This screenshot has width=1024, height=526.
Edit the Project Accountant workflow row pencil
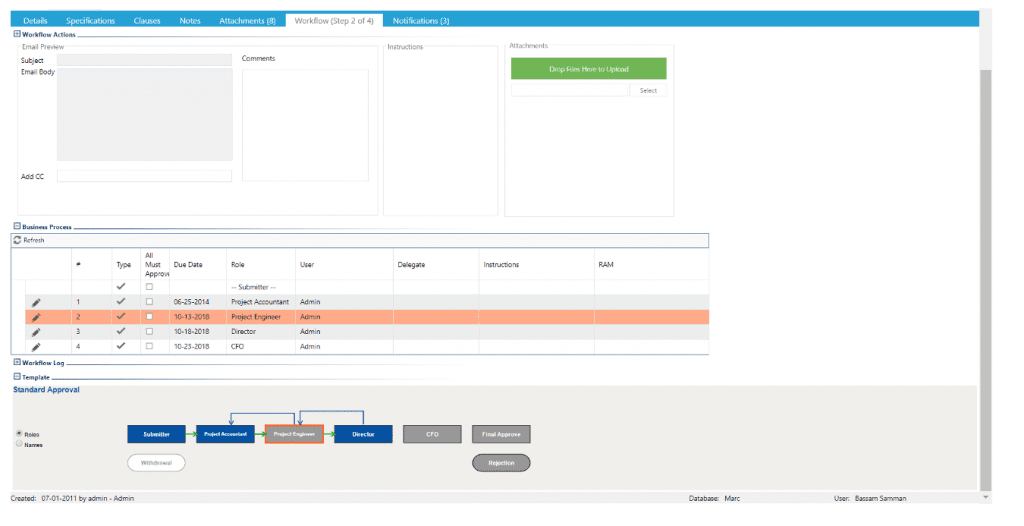(36, 303)
